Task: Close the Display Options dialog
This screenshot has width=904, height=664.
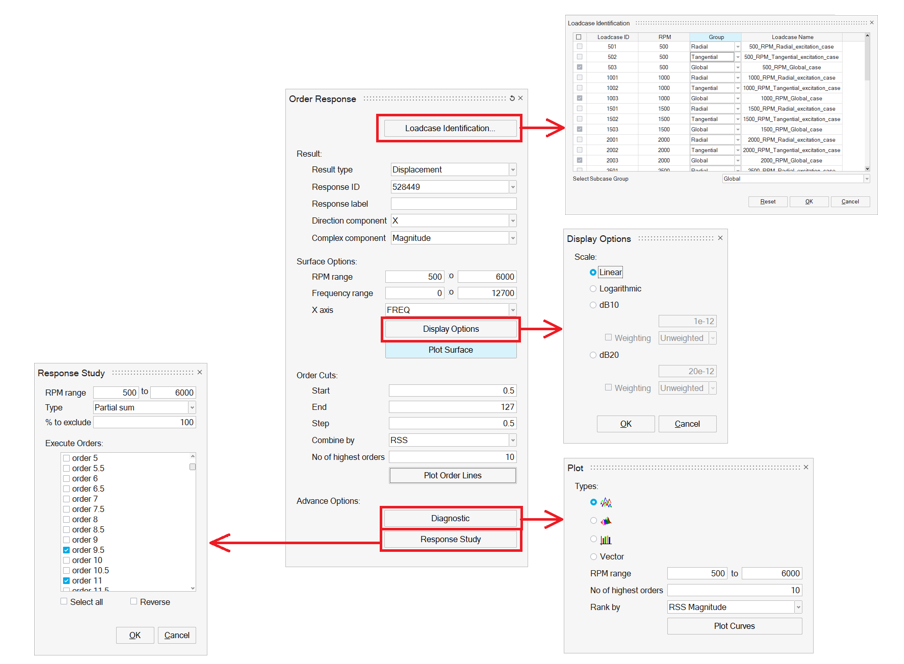Action: (x=720, y=239)
